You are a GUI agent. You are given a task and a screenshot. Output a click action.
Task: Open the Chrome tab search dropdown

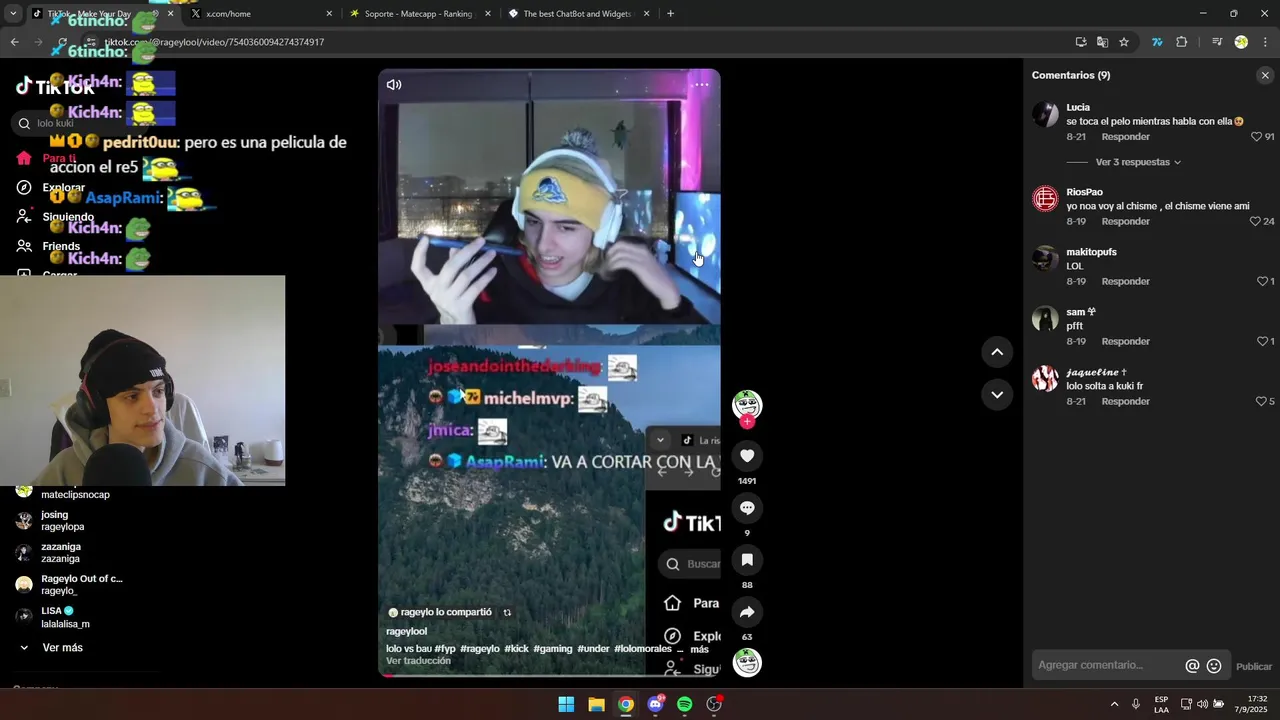click(x=13, y=14)
